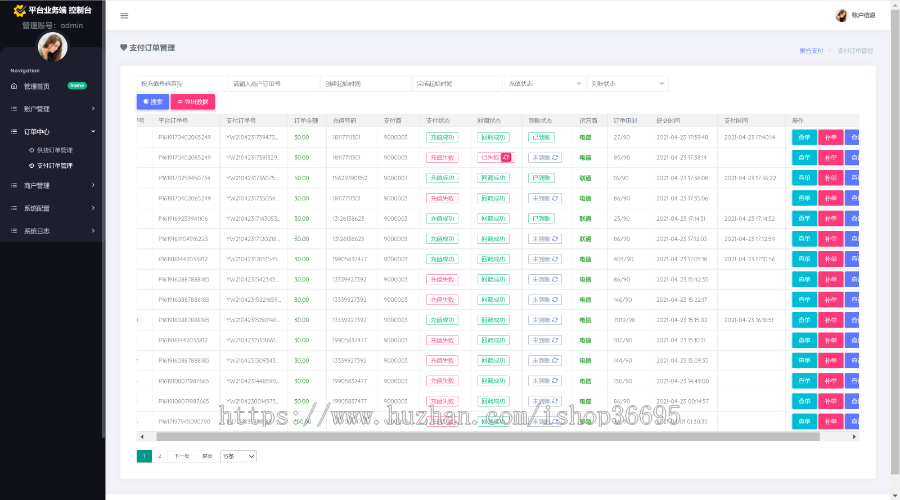The image size is (900, 500).
Task: Click the heart icon beside the 支付订单管理 title
Action: (x=124, y=47)
